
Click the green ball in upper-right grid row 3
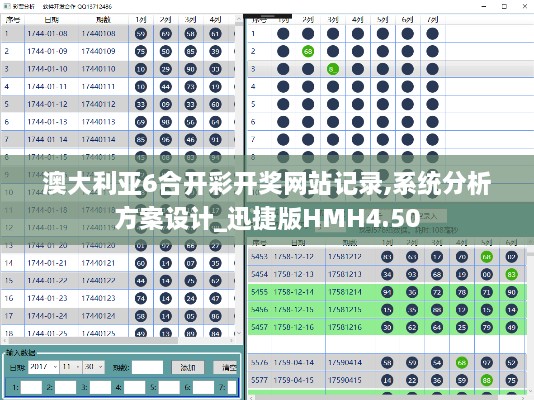click(x=333, y=69)
